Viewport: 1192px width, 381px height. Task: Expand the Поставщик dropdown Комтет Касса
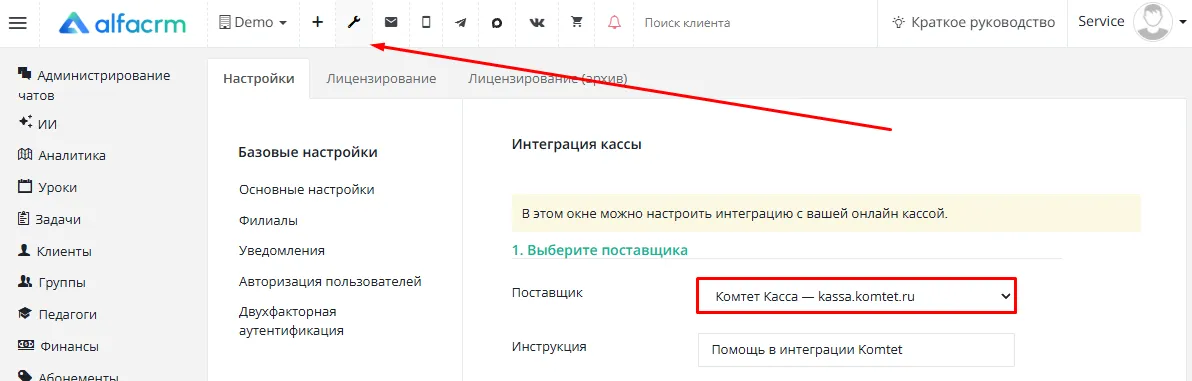pos(857,297)
